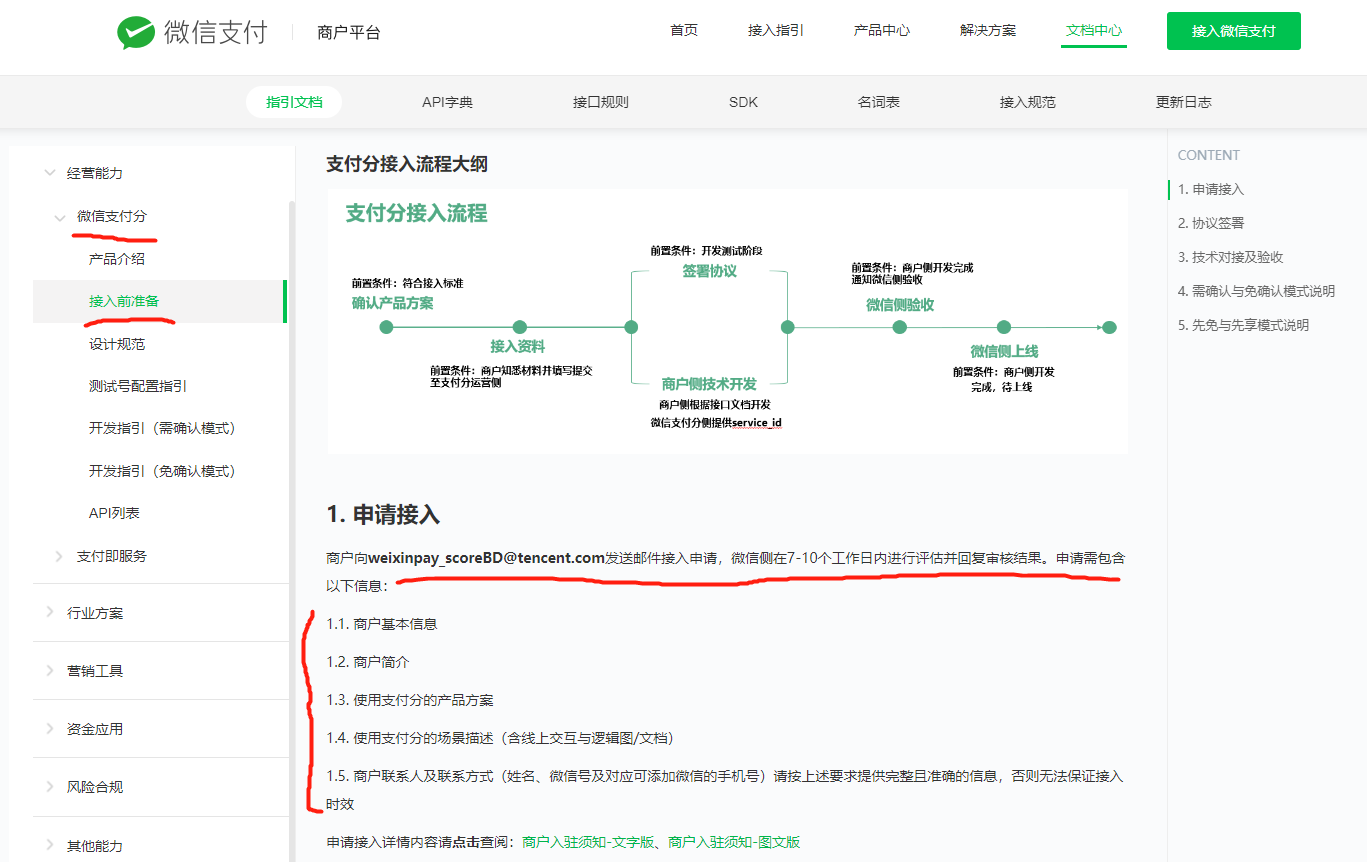Collapse the 经营能力 section chevron

point(50,173)
